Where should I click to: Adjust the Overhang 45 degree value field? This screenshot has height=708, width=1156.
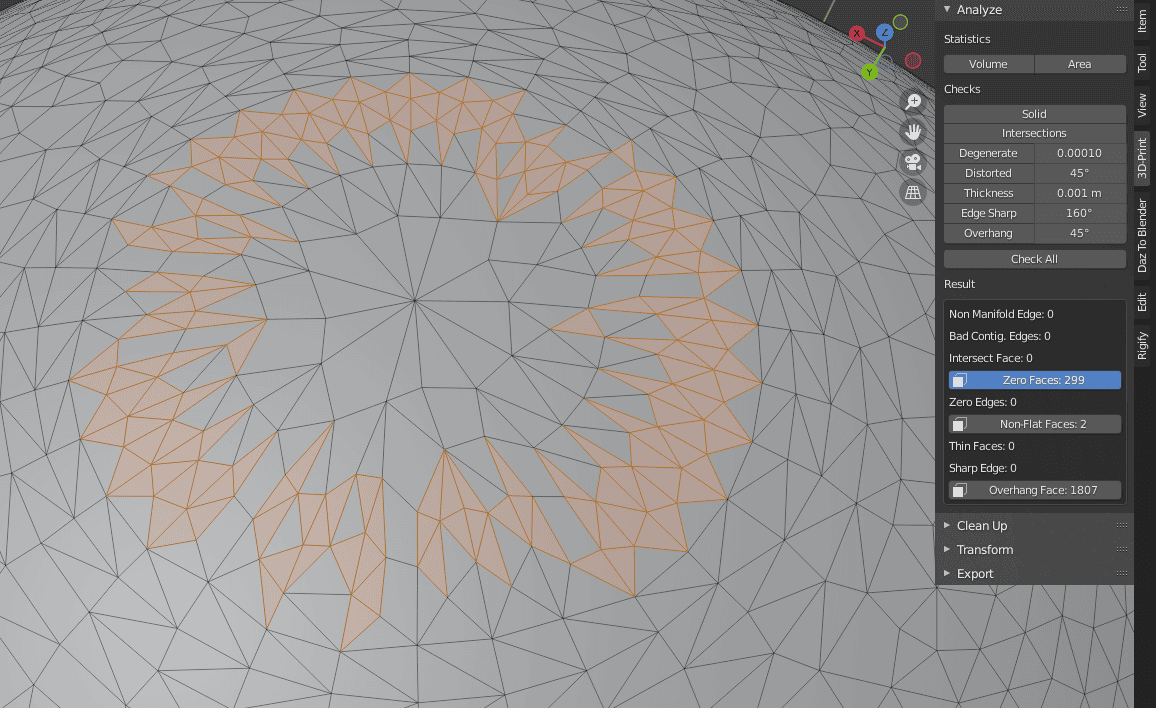tap(1080, 233)
